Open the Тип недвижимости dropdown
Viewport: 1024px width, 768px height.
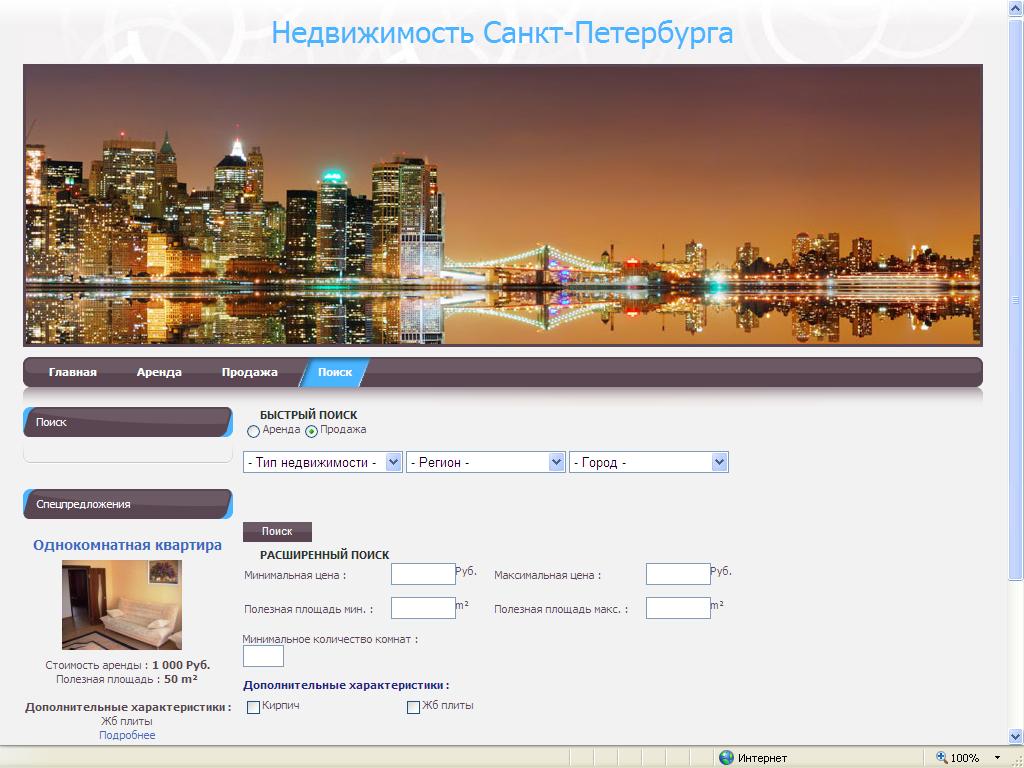[323, 462]
